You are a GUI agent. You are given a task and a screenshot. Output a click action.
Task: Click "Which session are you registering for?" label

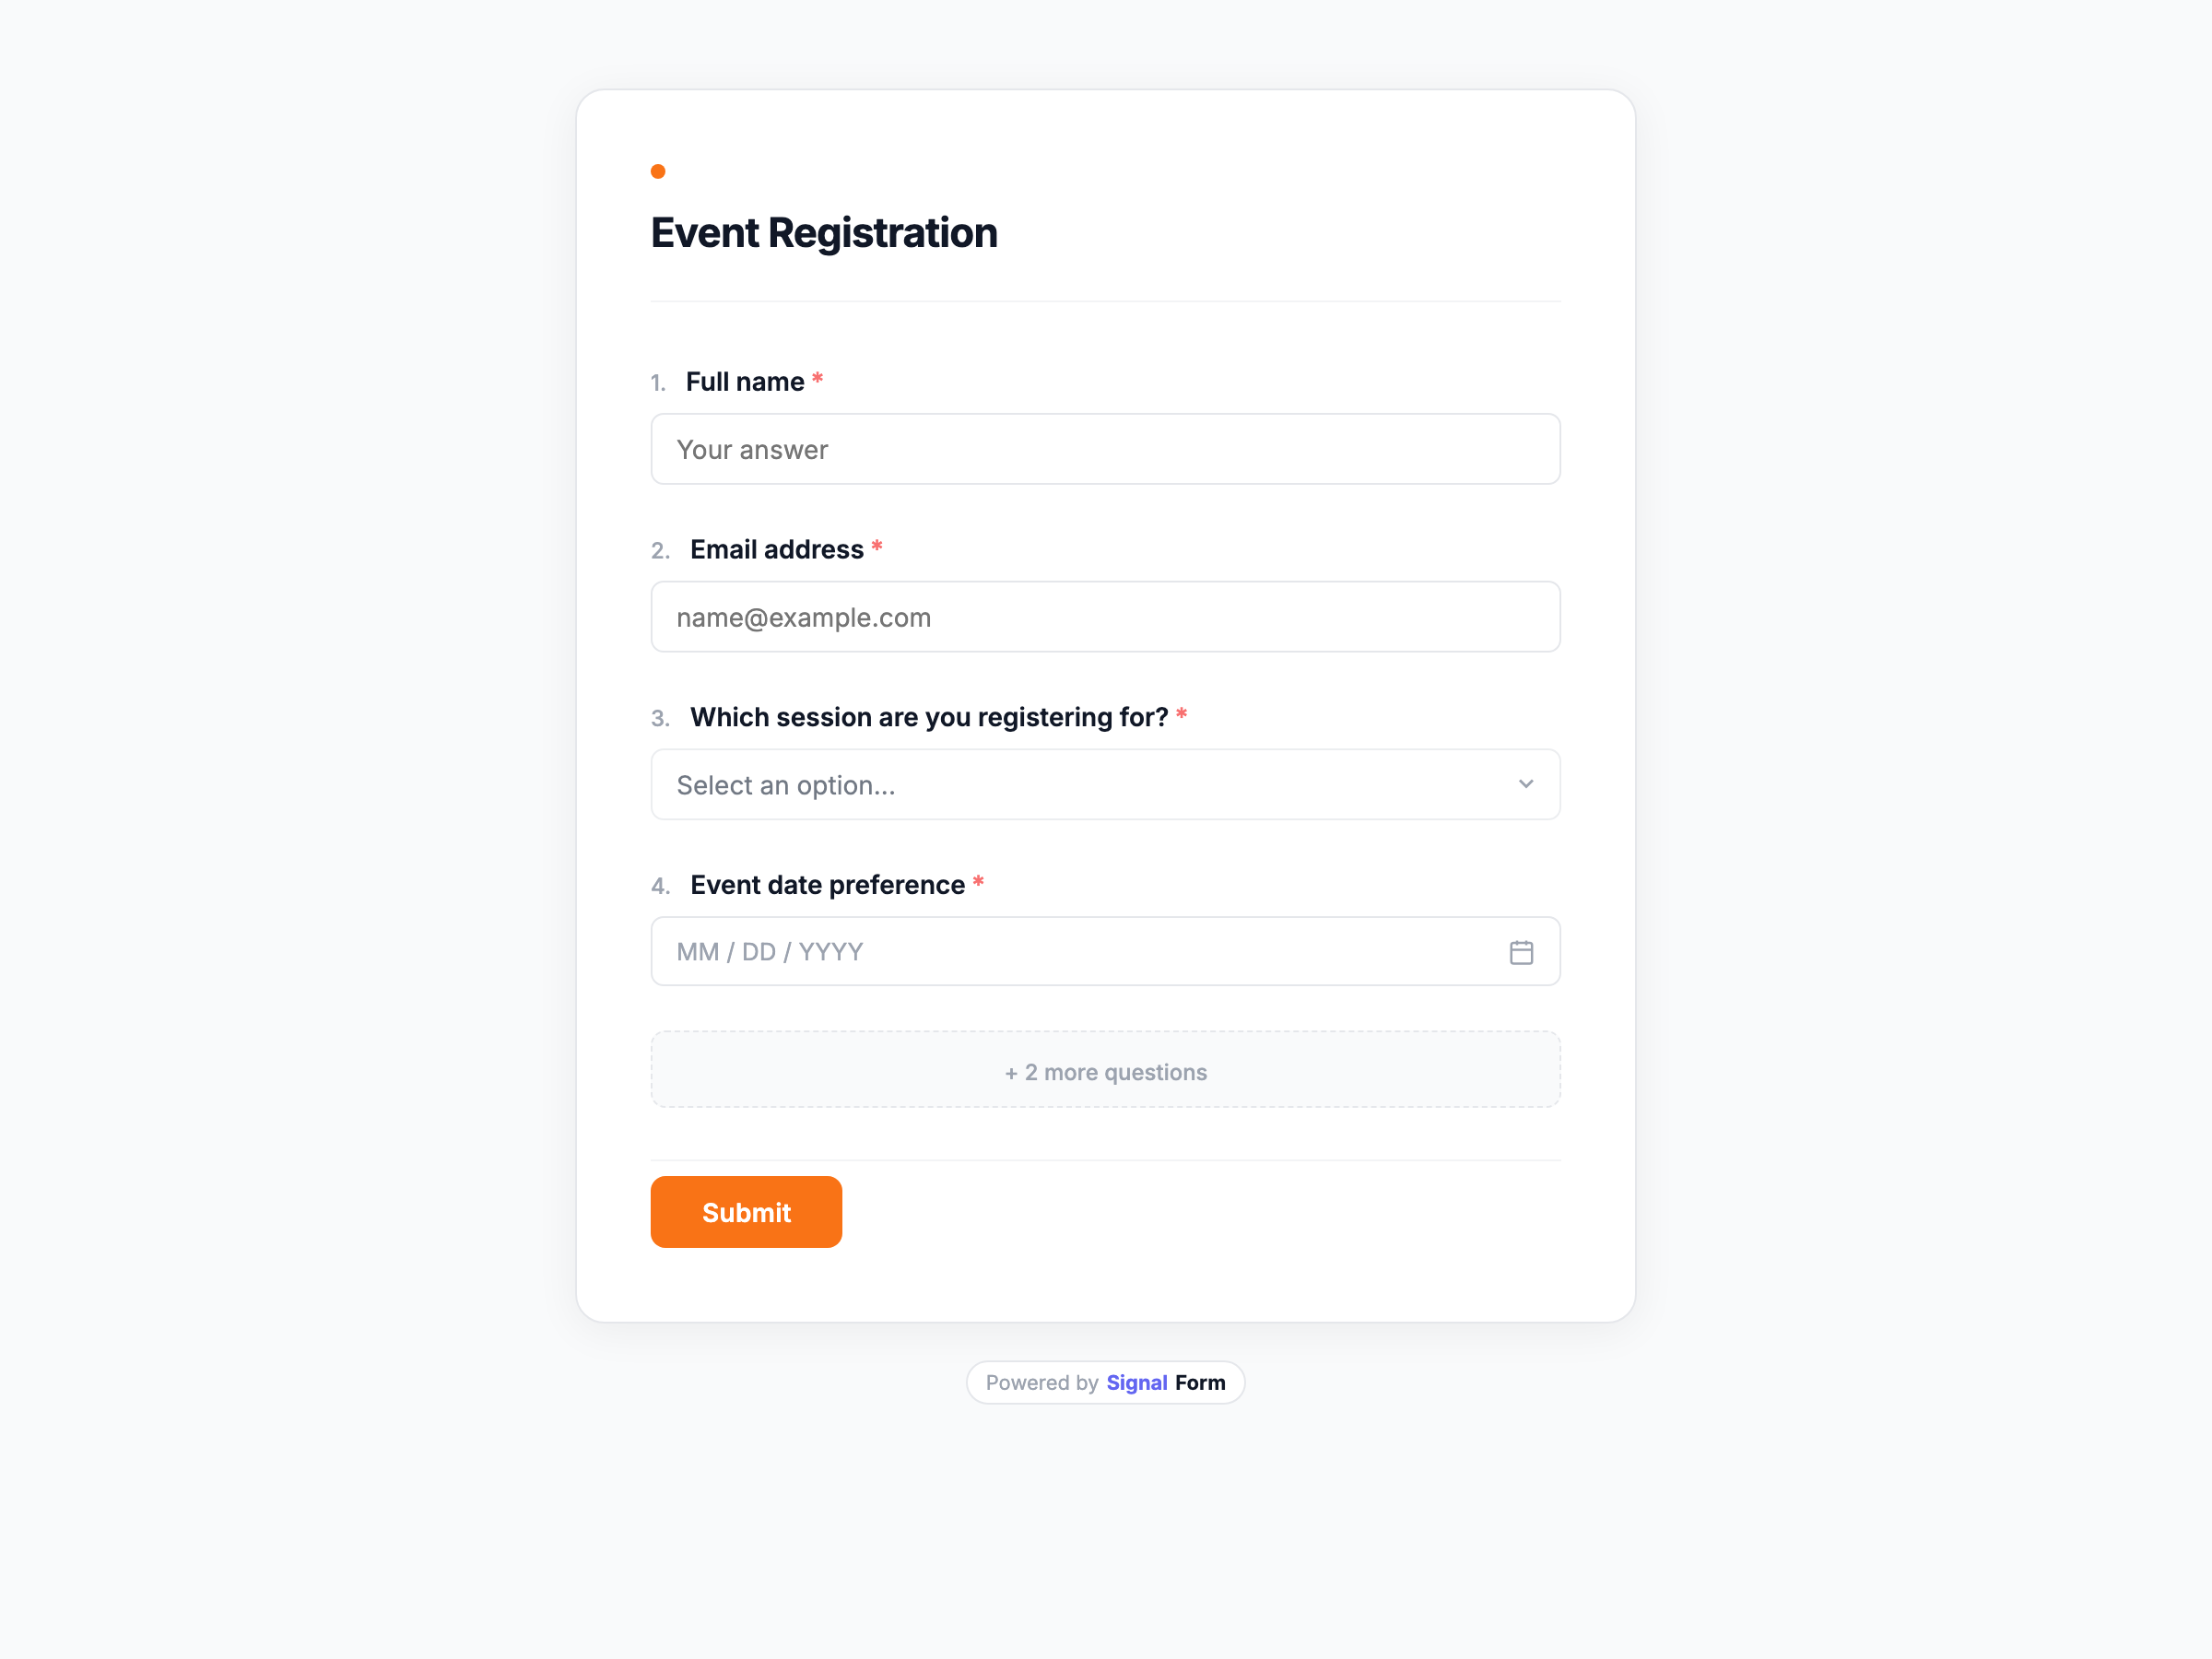point(928,717)
